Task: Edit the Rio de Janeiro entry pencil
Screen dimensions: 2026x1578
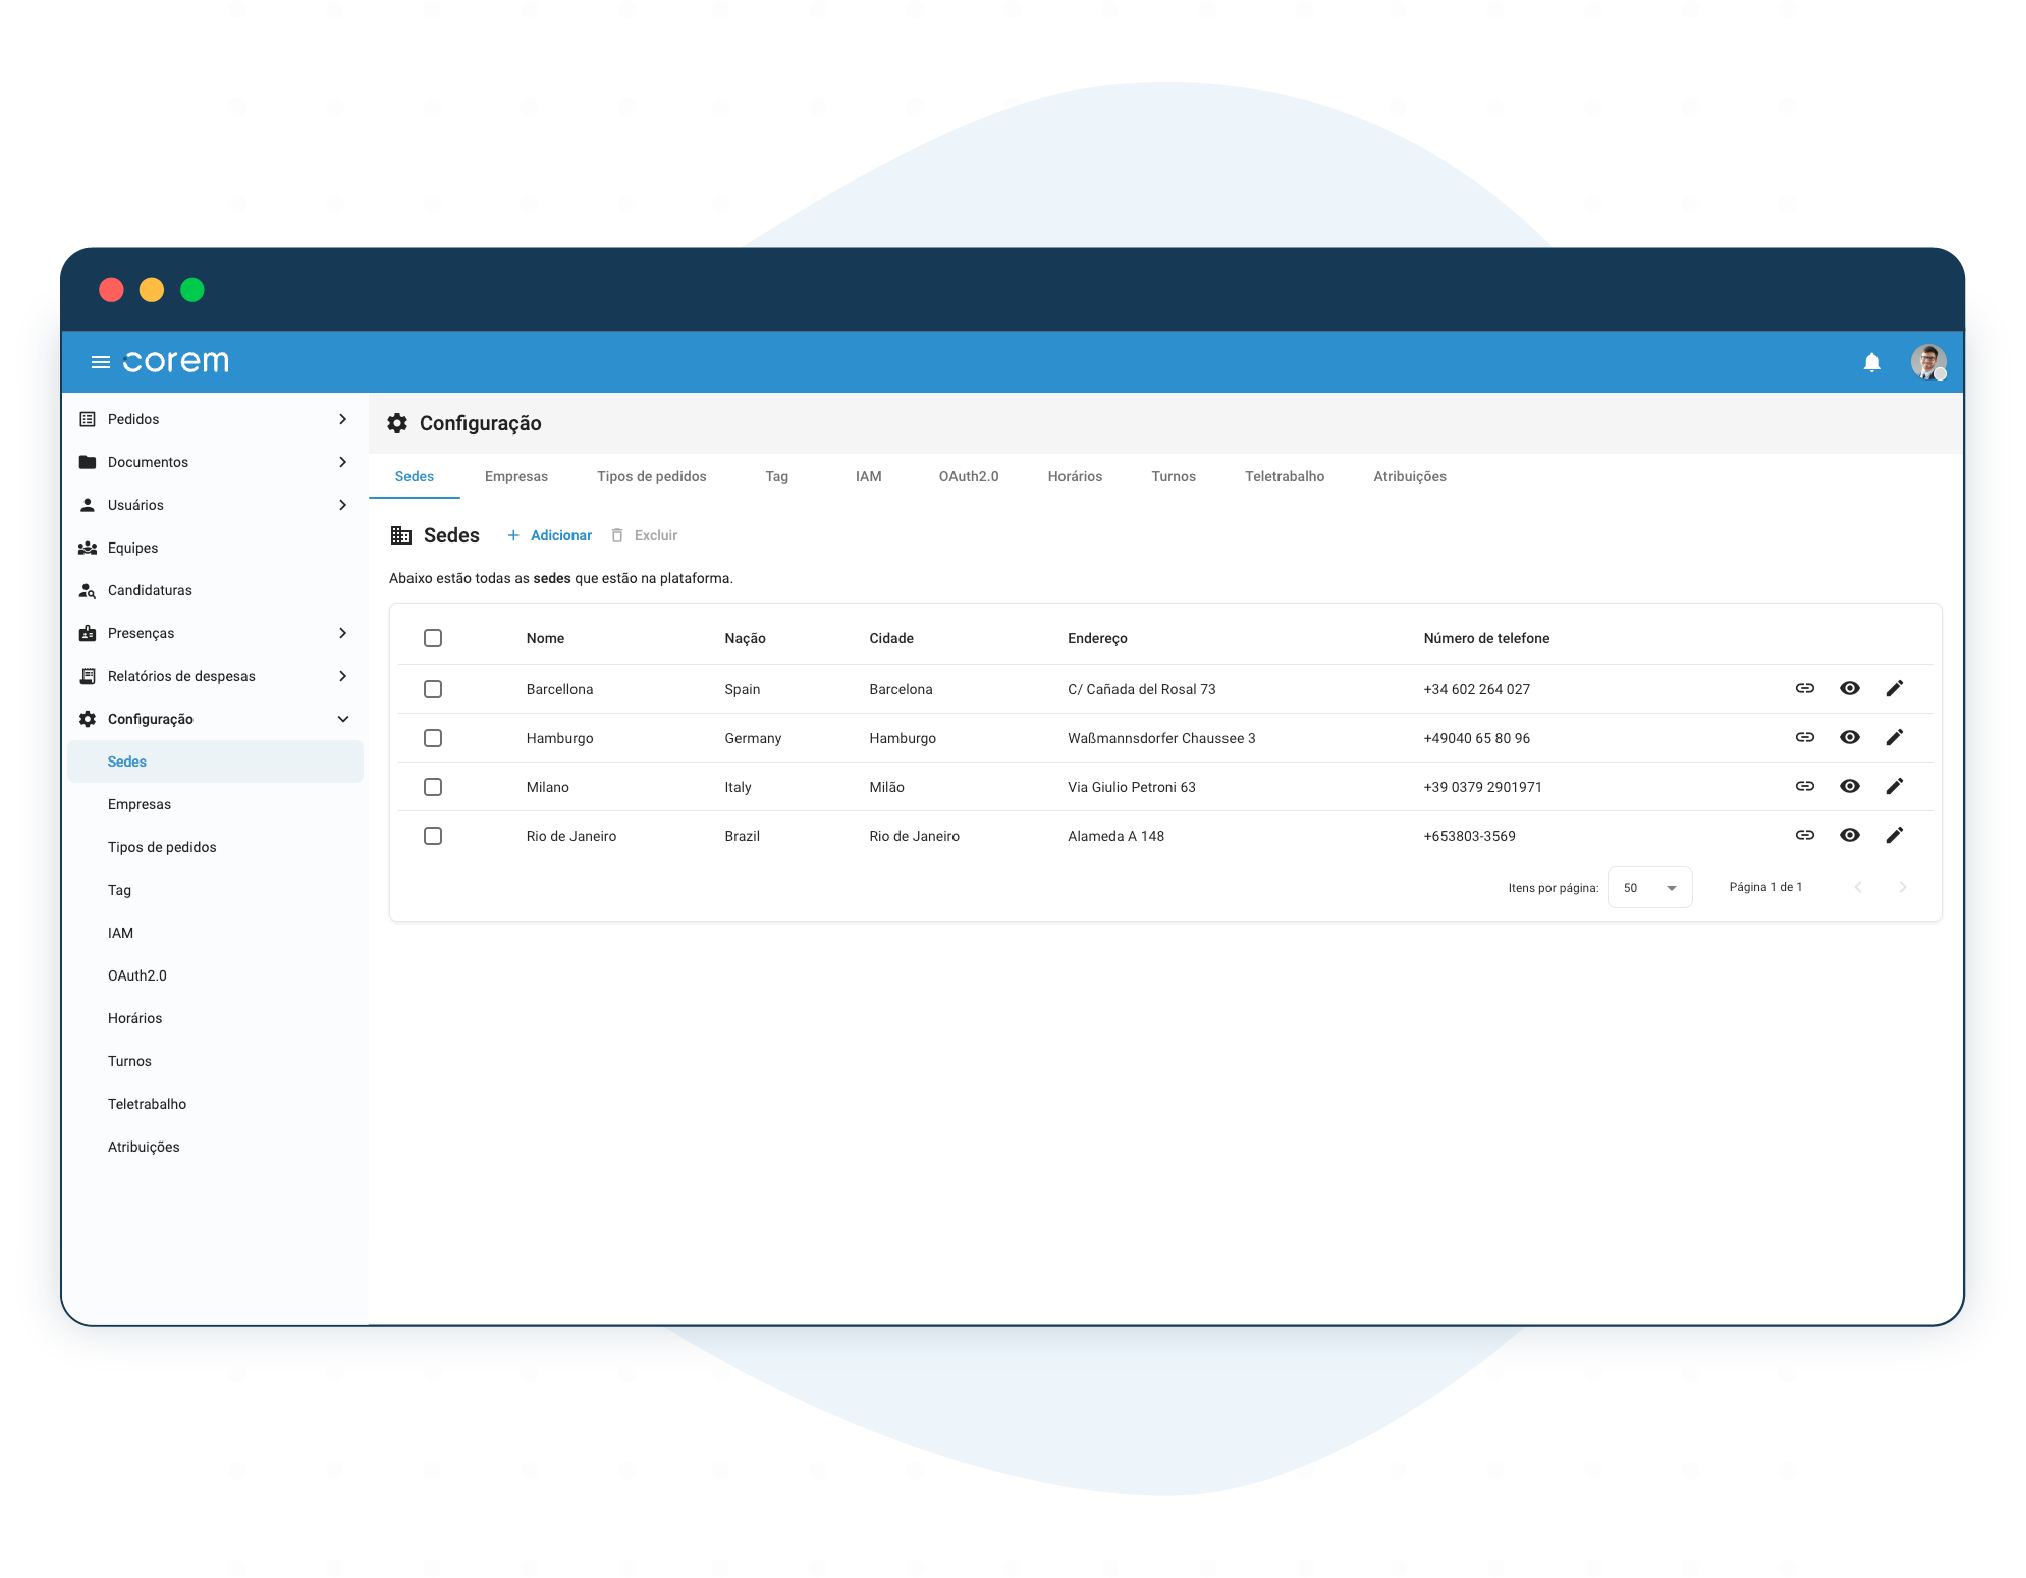Action: [1894, 835]
